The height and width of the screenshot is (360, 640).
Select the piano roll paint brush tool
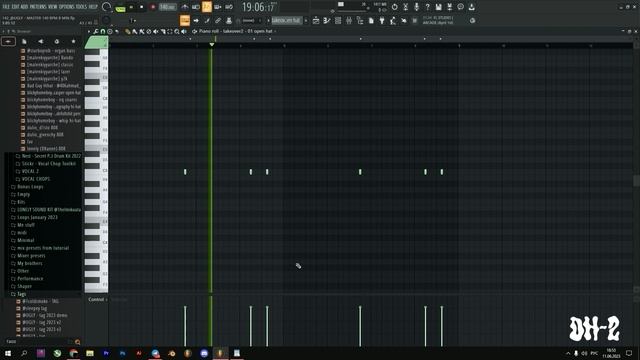pos(135,31)
